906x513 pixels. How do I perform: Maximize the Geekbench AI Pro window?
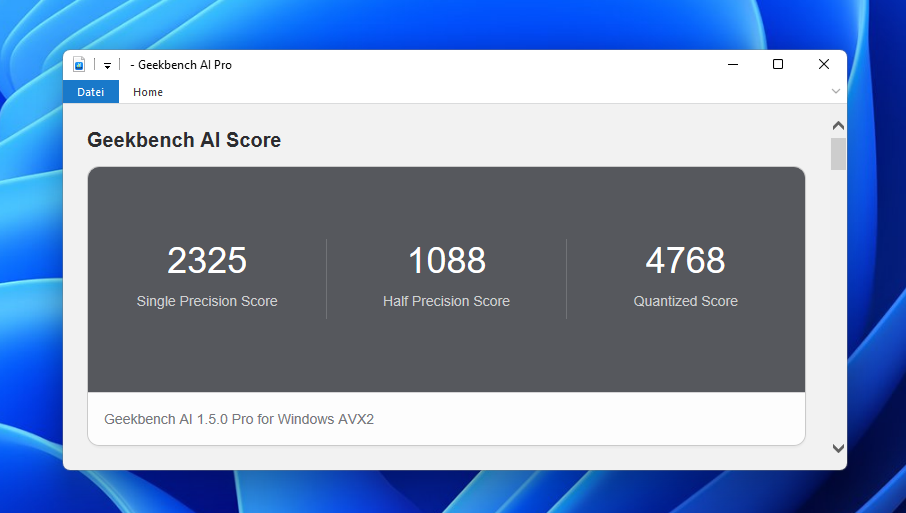[778, 64]
